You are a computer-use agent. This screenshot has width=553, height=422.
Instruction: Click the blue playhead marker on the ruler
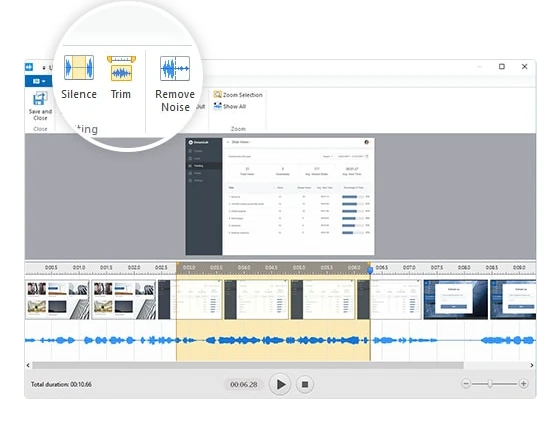pyautogui.click(x=370, y=270)
